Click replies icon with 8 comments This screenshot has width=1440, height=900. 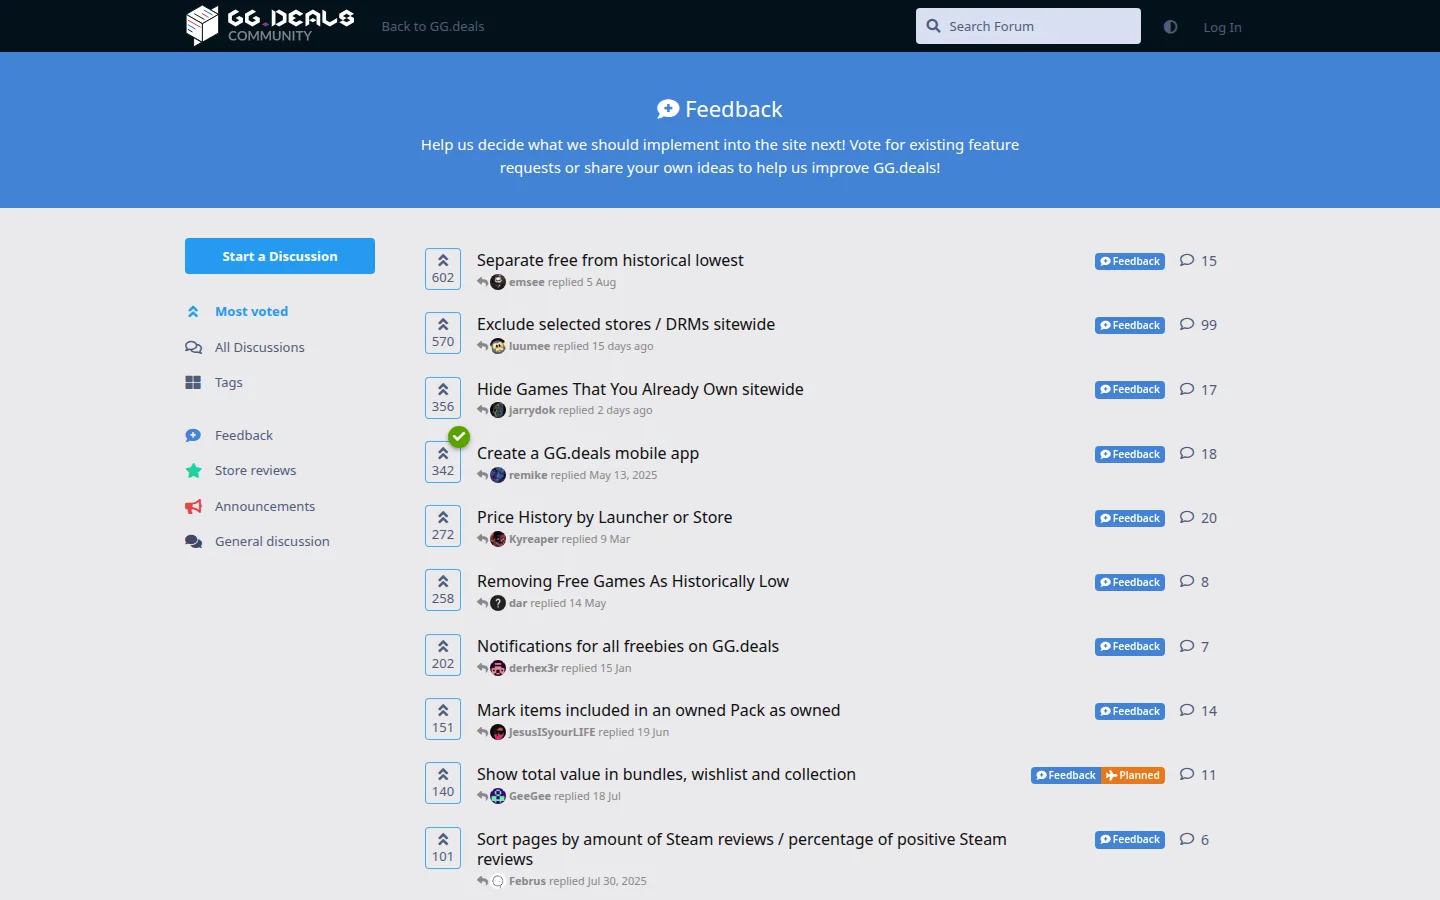pos(1187,581)
